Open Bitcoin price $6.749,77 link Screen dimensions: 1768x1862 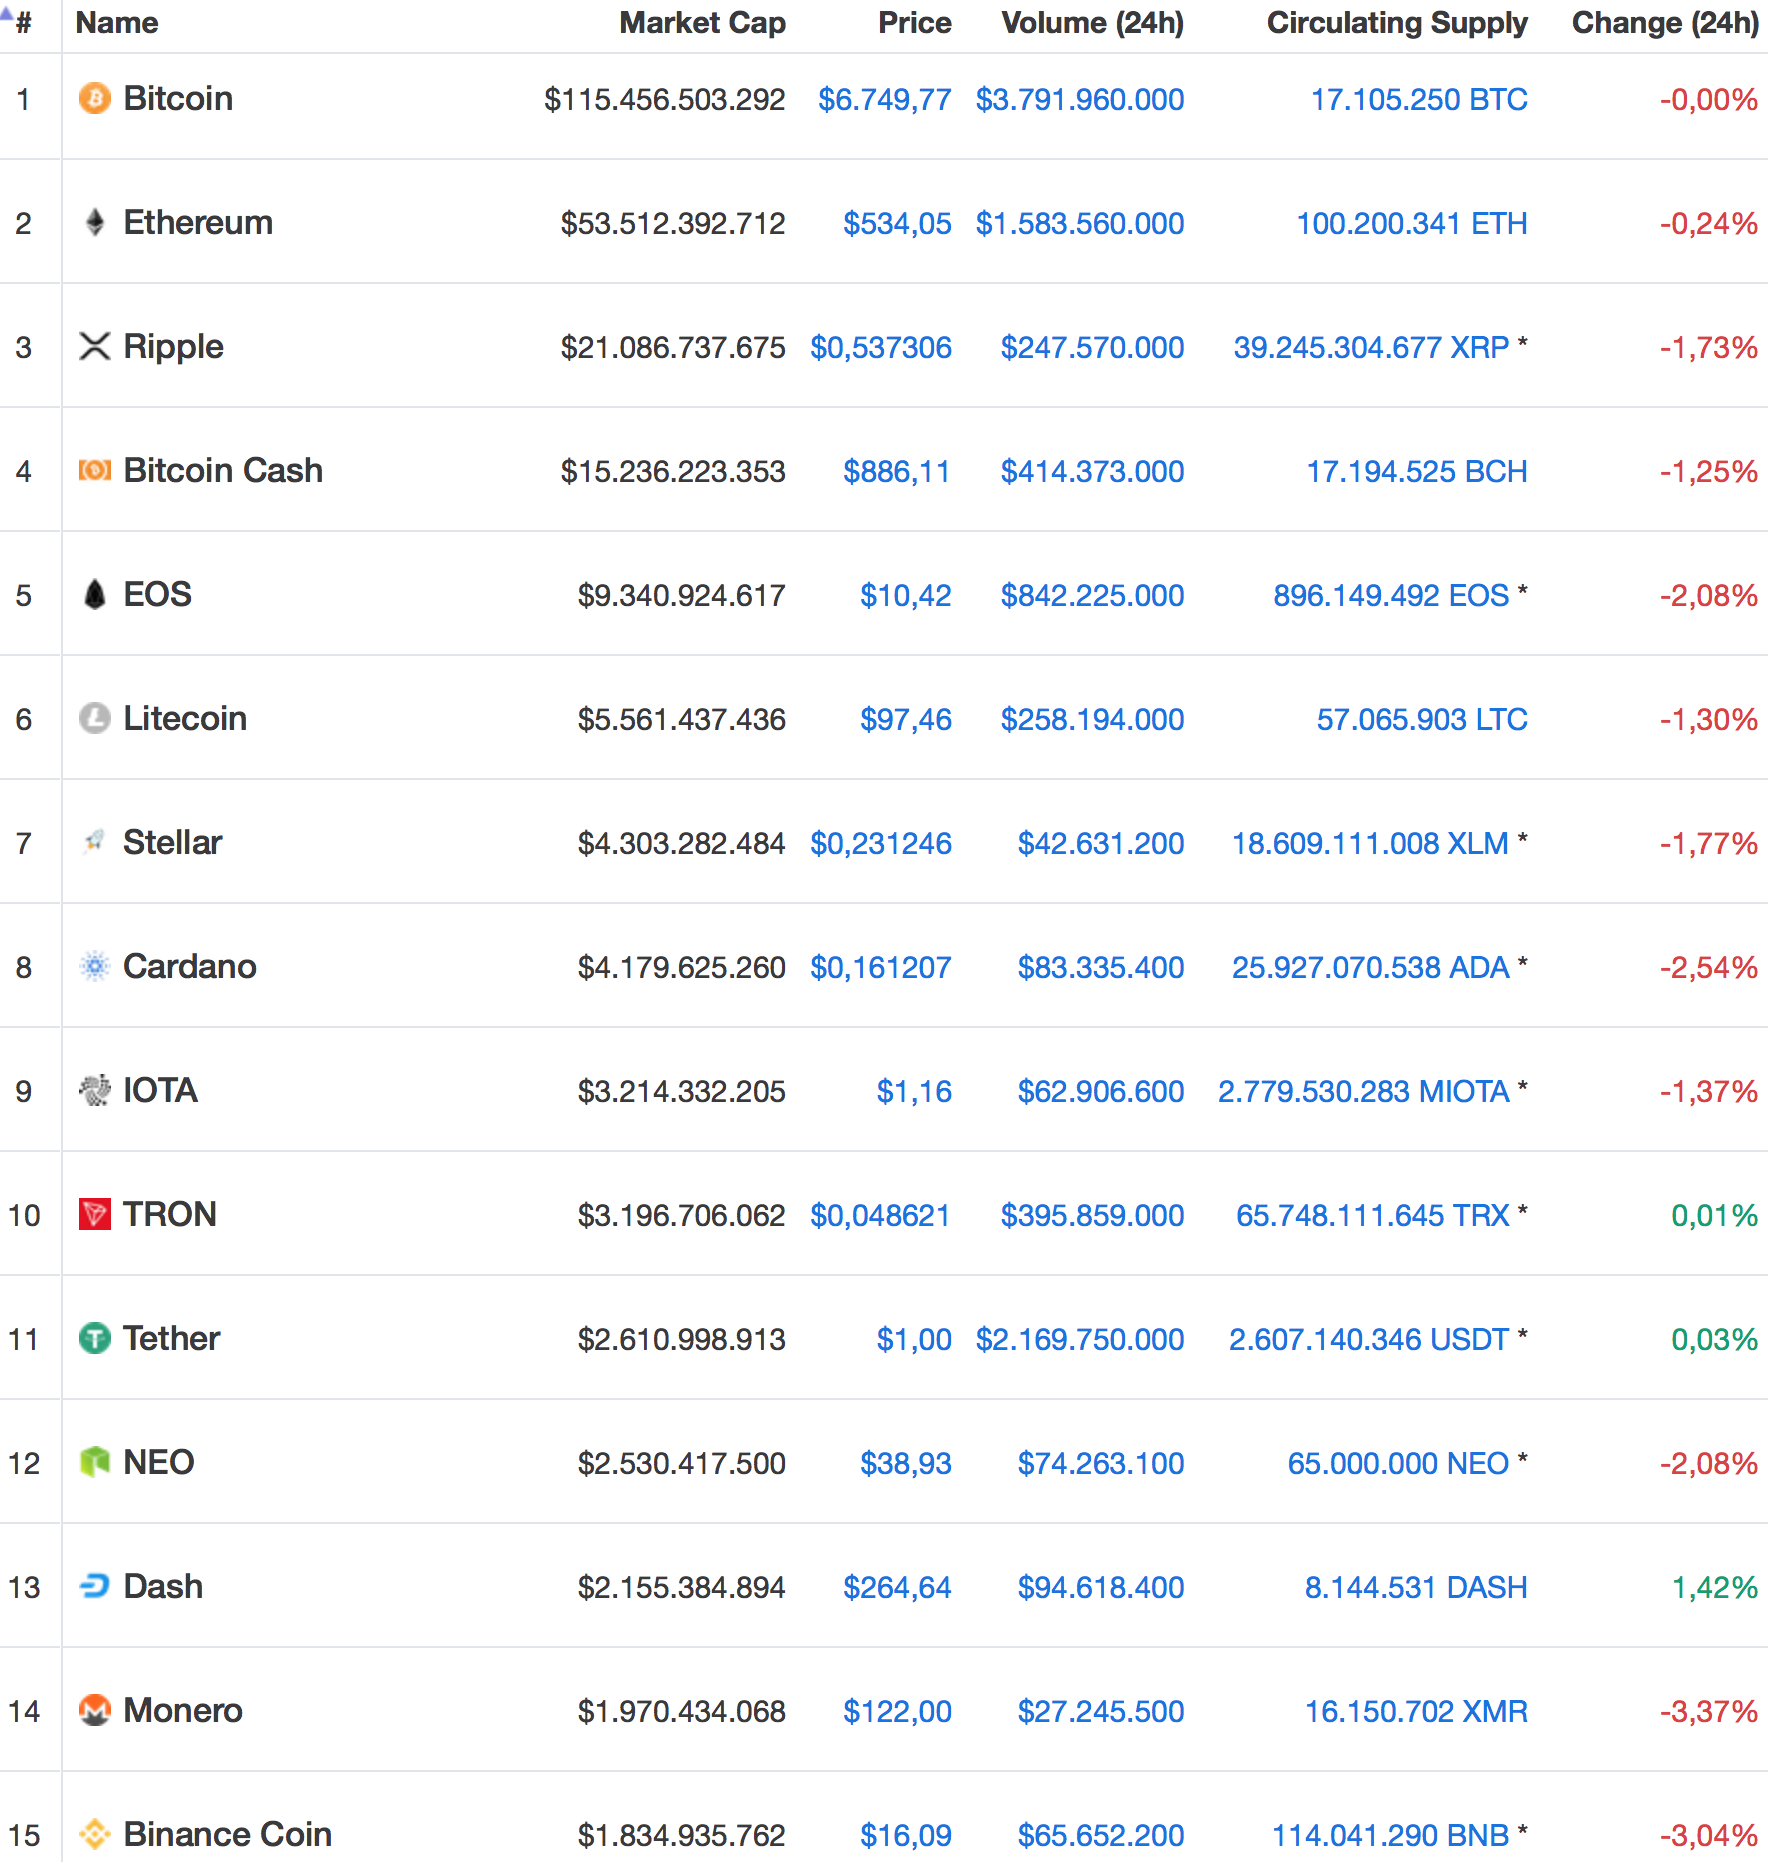884,99
